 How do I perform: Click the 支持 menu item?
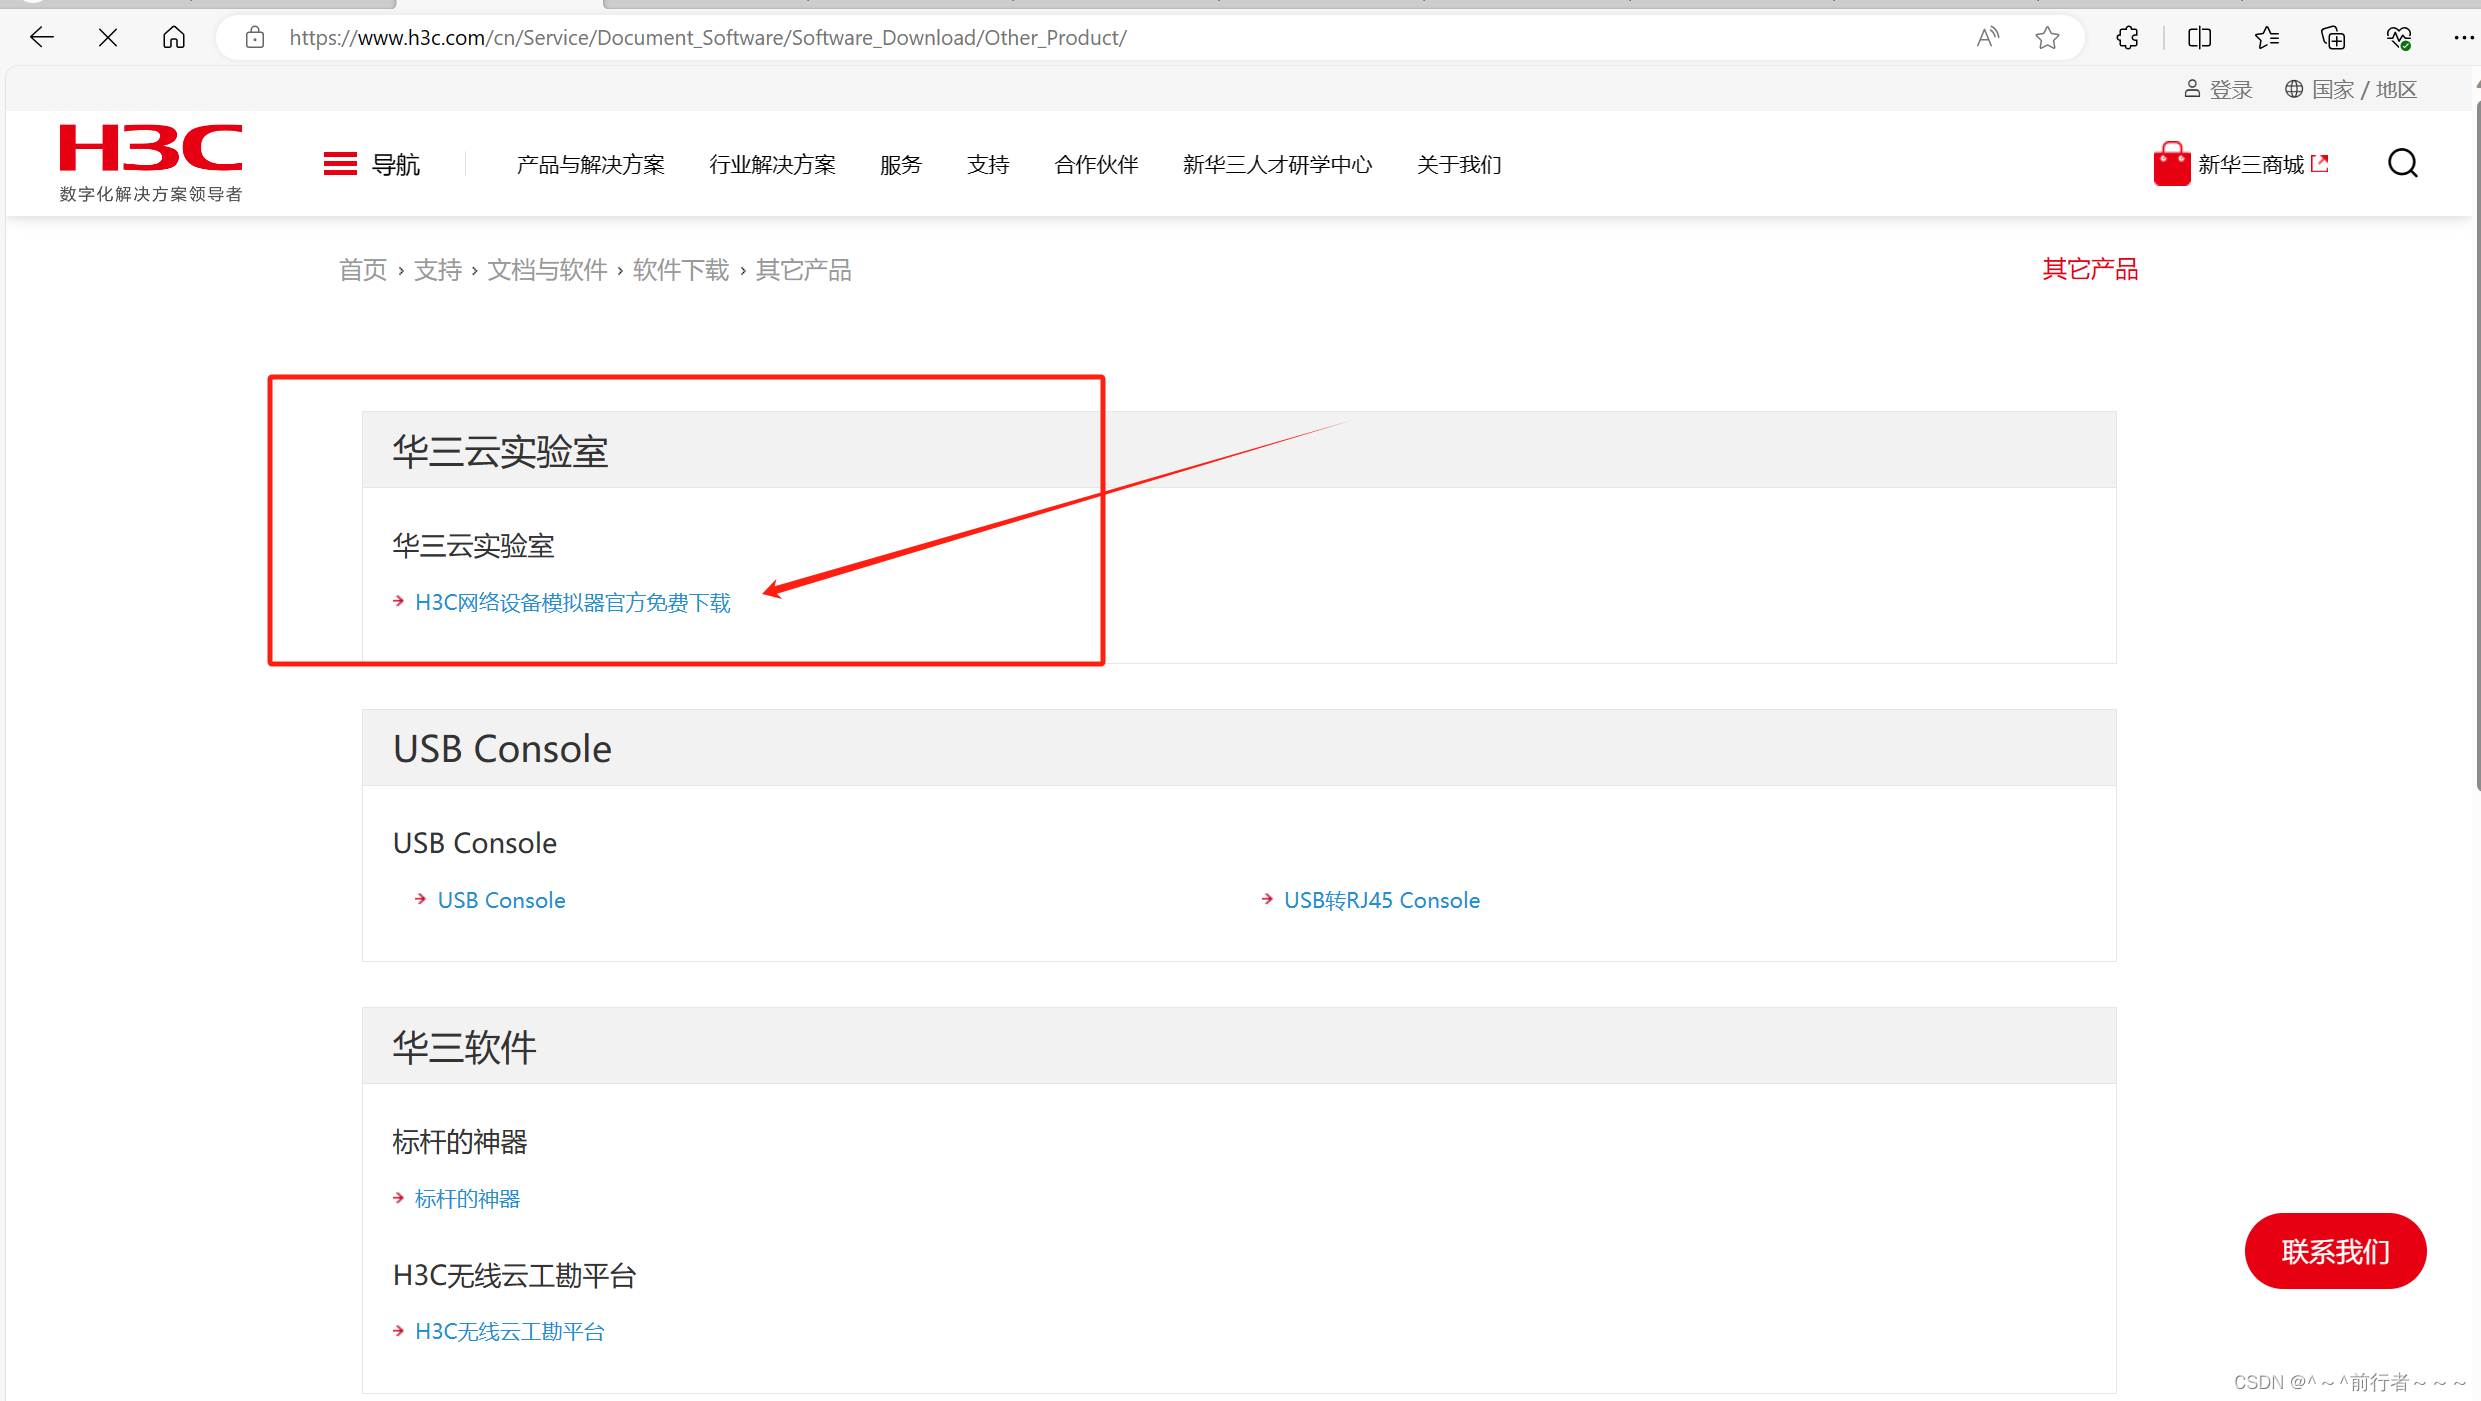pyautogui.click(x=987, y=164)
